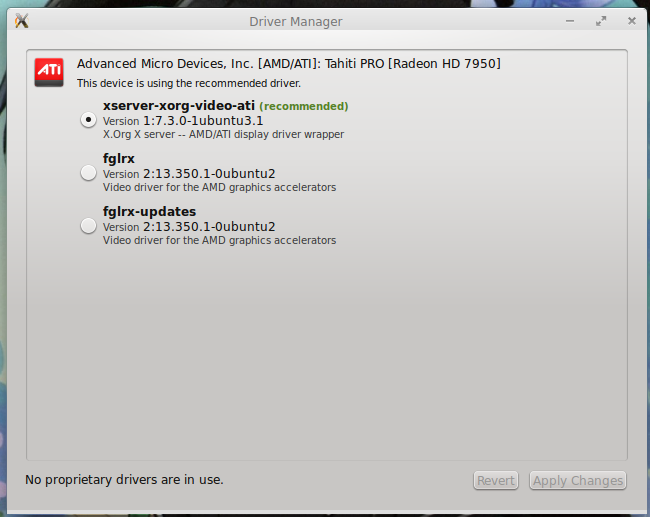The image size is (650, 517).
Task: Click Version 1:7.3.0-1ubuntu3.1 text
Action: 183,121
